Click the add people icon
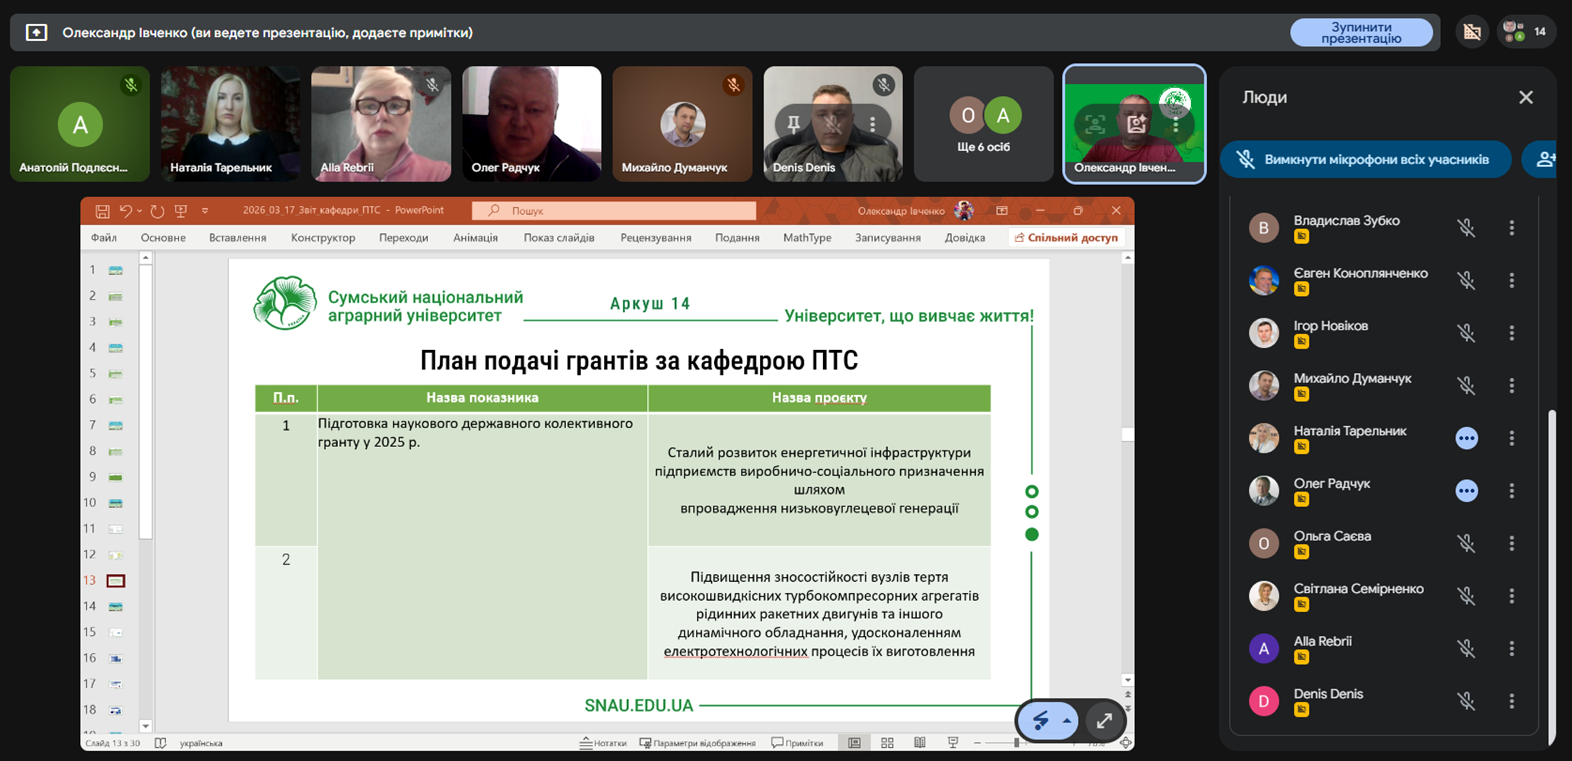This screenshot has width=1572, height=761. point(1545,160)
